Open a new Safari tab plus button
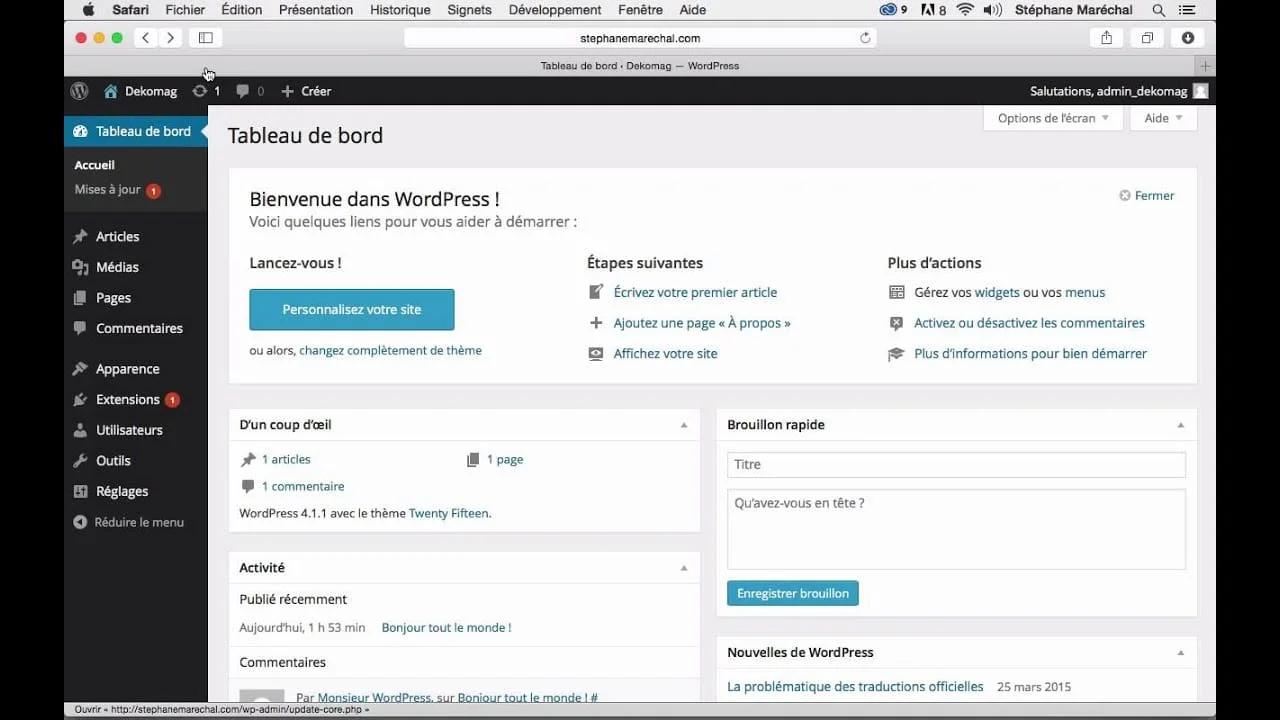The width and height of the screenshot is (1280, 720). (1205, 66)
